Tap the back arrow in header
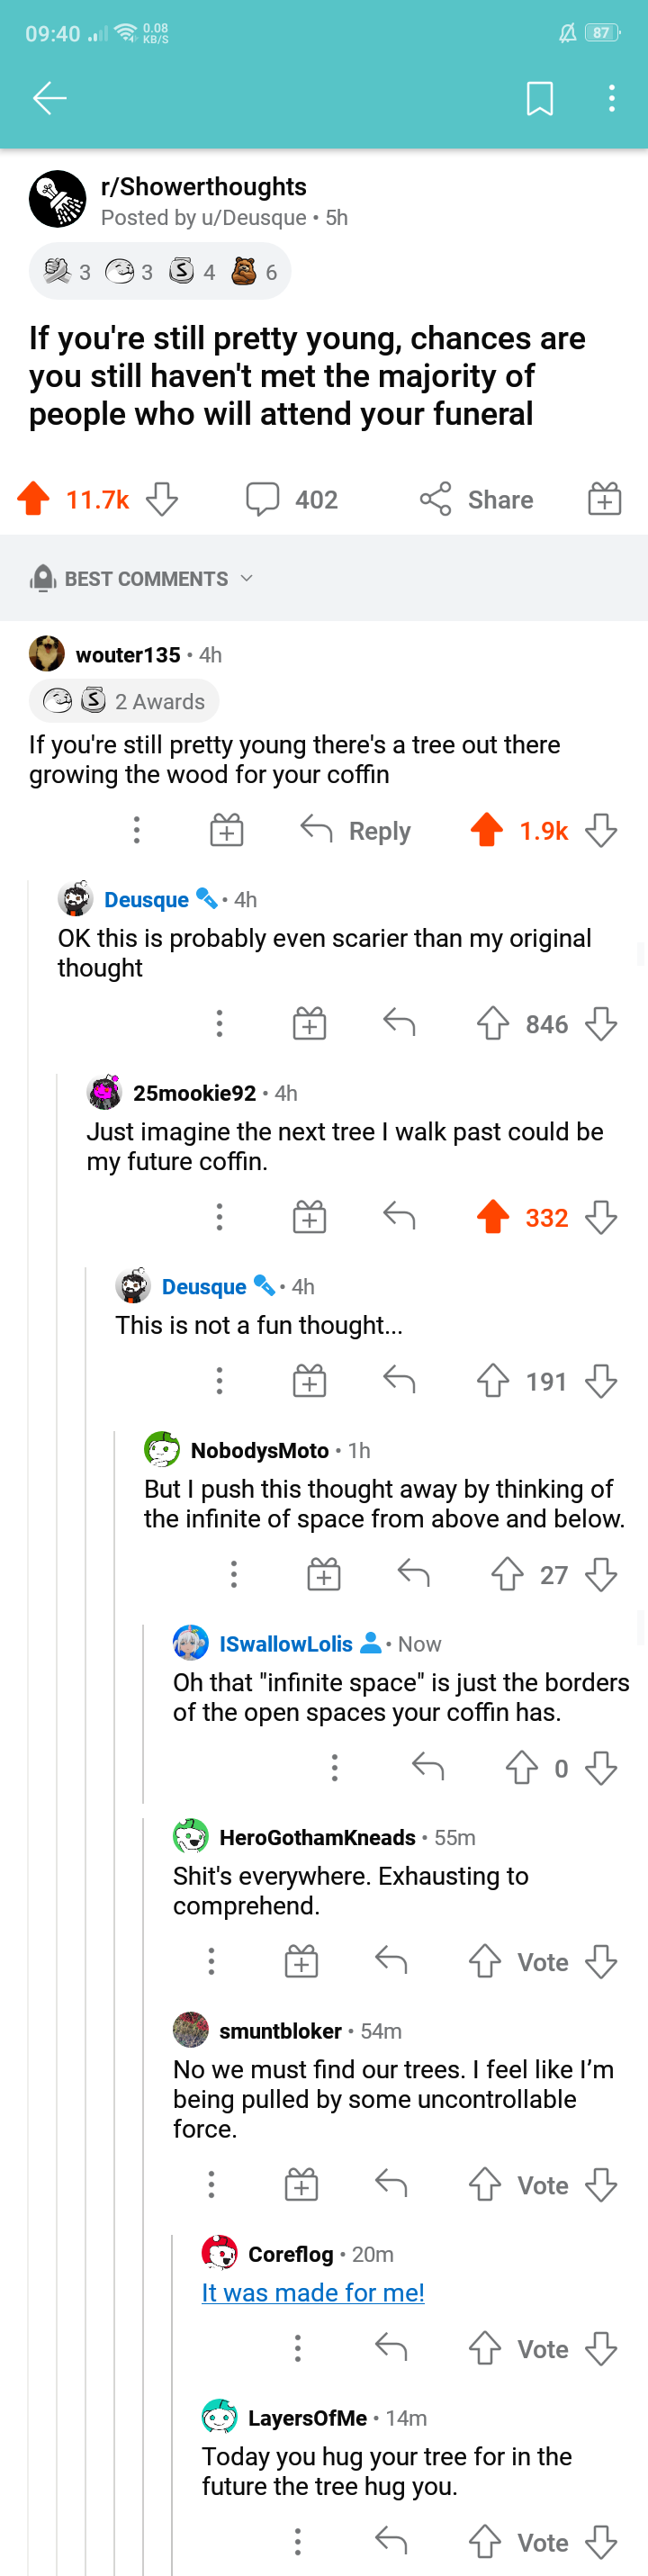The width and height of the screenshot is (648, 2576). click(49, 98)
